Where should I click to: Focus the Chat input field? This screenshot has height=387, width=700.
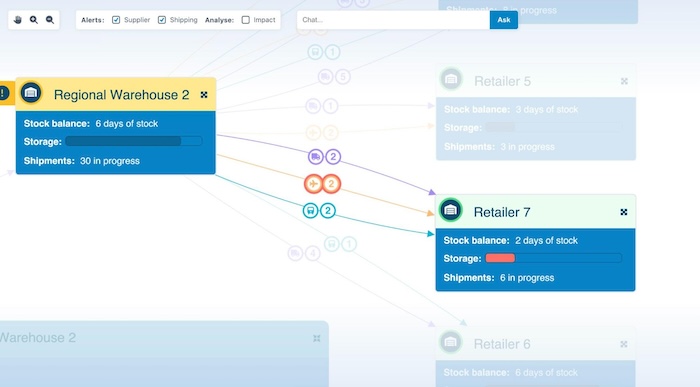click(393, 20)
